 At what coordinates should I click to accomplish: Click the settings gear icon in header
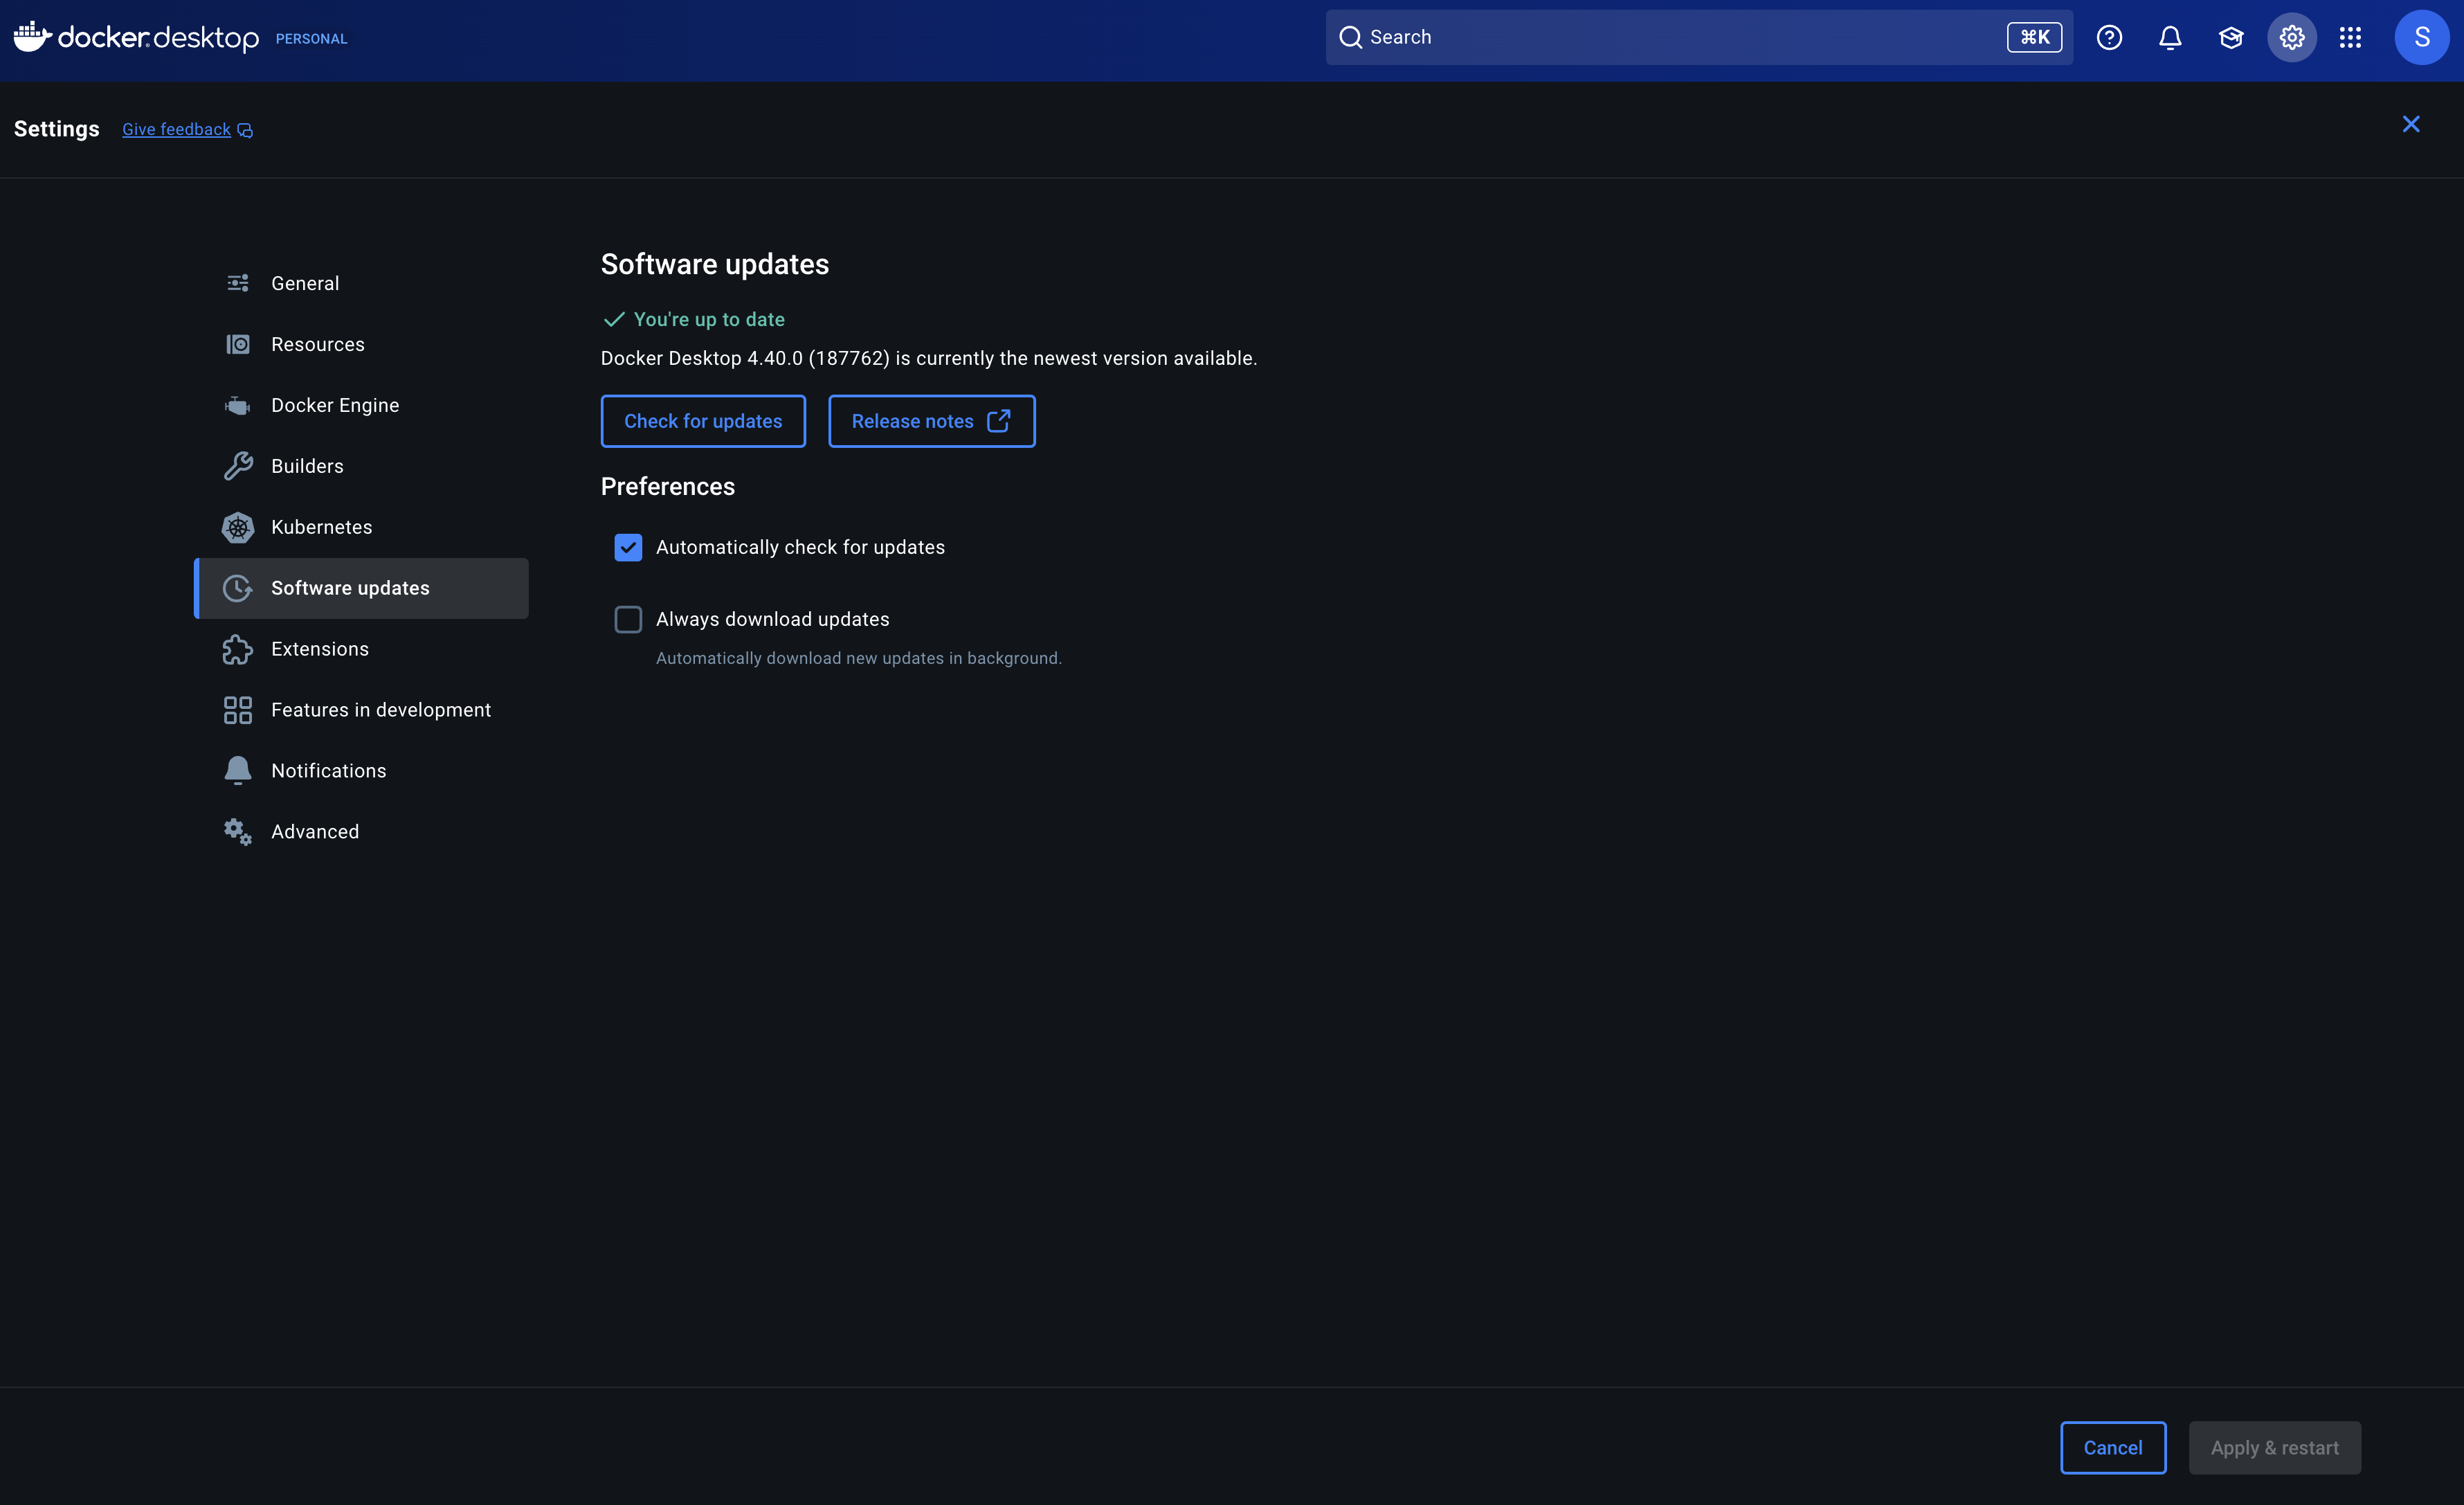pos(2292,37)
